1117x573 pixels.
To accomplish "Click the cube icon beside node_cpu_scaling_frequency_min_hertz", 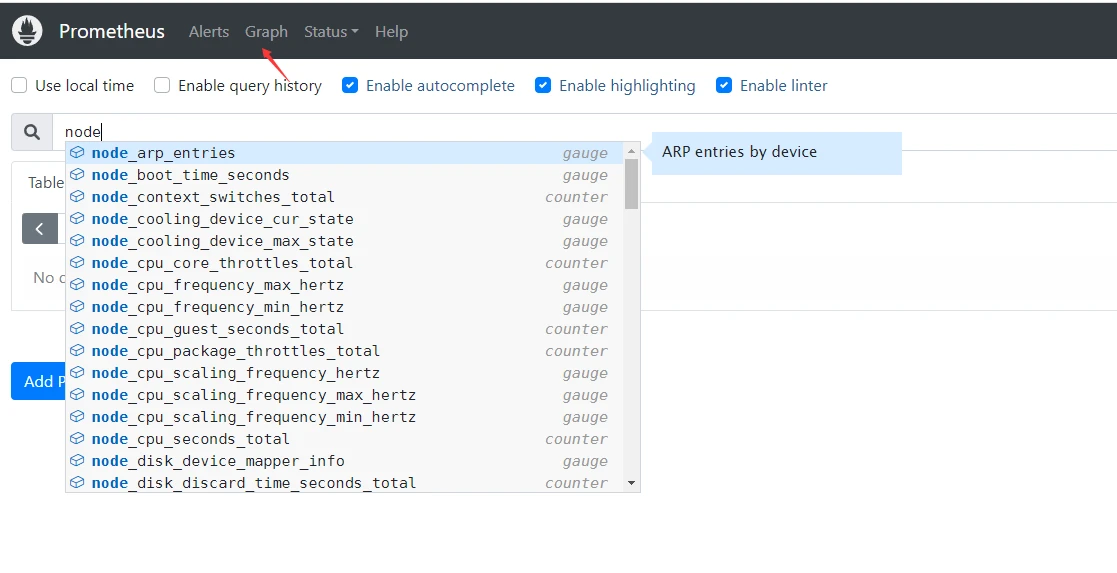I will click(77, 417).
